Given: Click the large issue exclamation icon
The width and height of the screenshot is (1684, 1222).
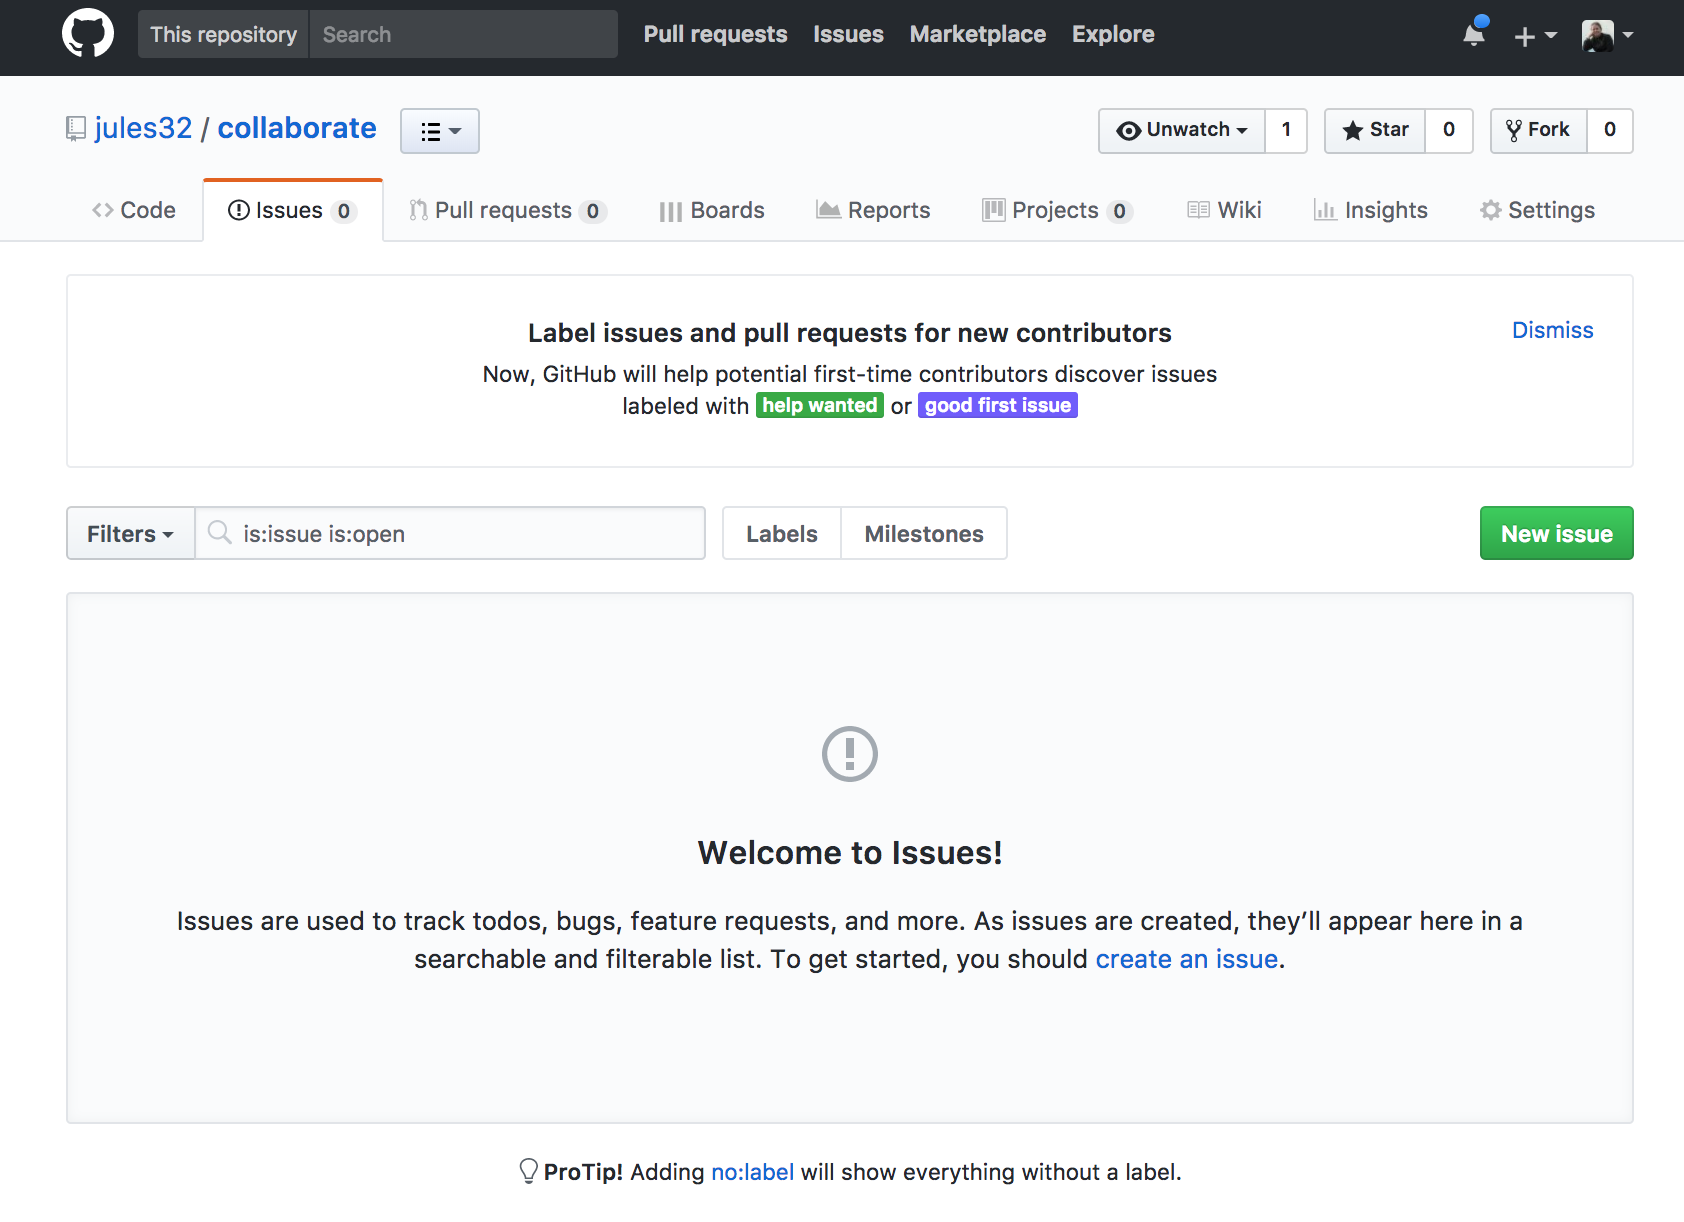Looking at the screenshot, I should 850,754.
